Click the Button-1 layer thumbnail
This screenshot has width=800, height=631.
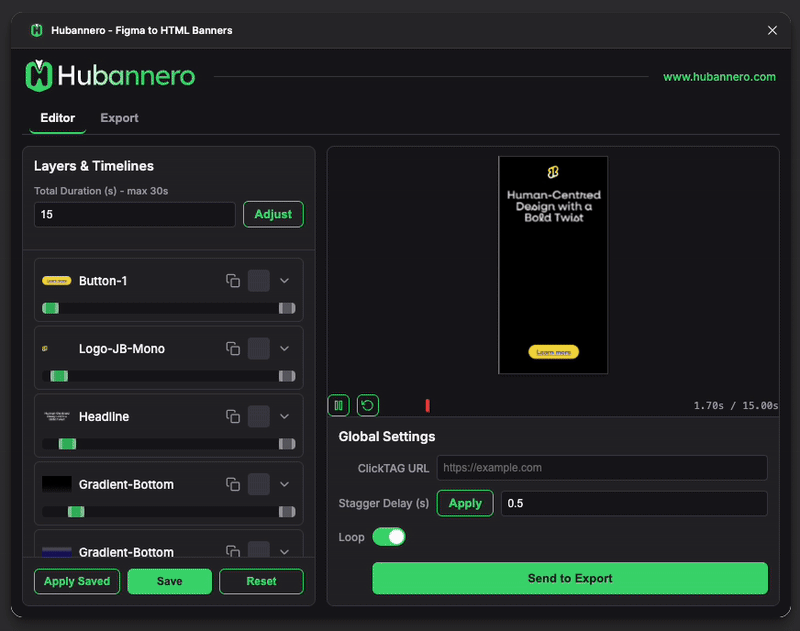pos(57,281)
